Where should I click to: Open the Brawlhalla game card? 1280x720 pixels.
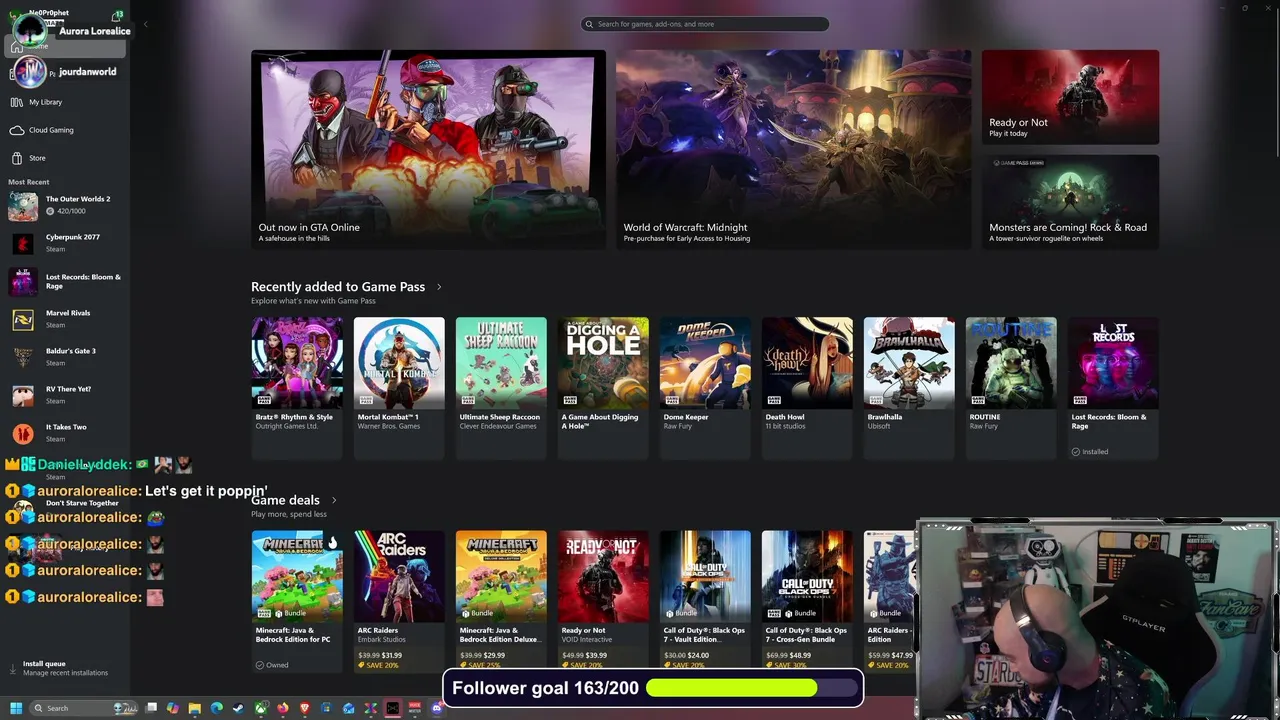pyautogui.click(x=909, y=388)
